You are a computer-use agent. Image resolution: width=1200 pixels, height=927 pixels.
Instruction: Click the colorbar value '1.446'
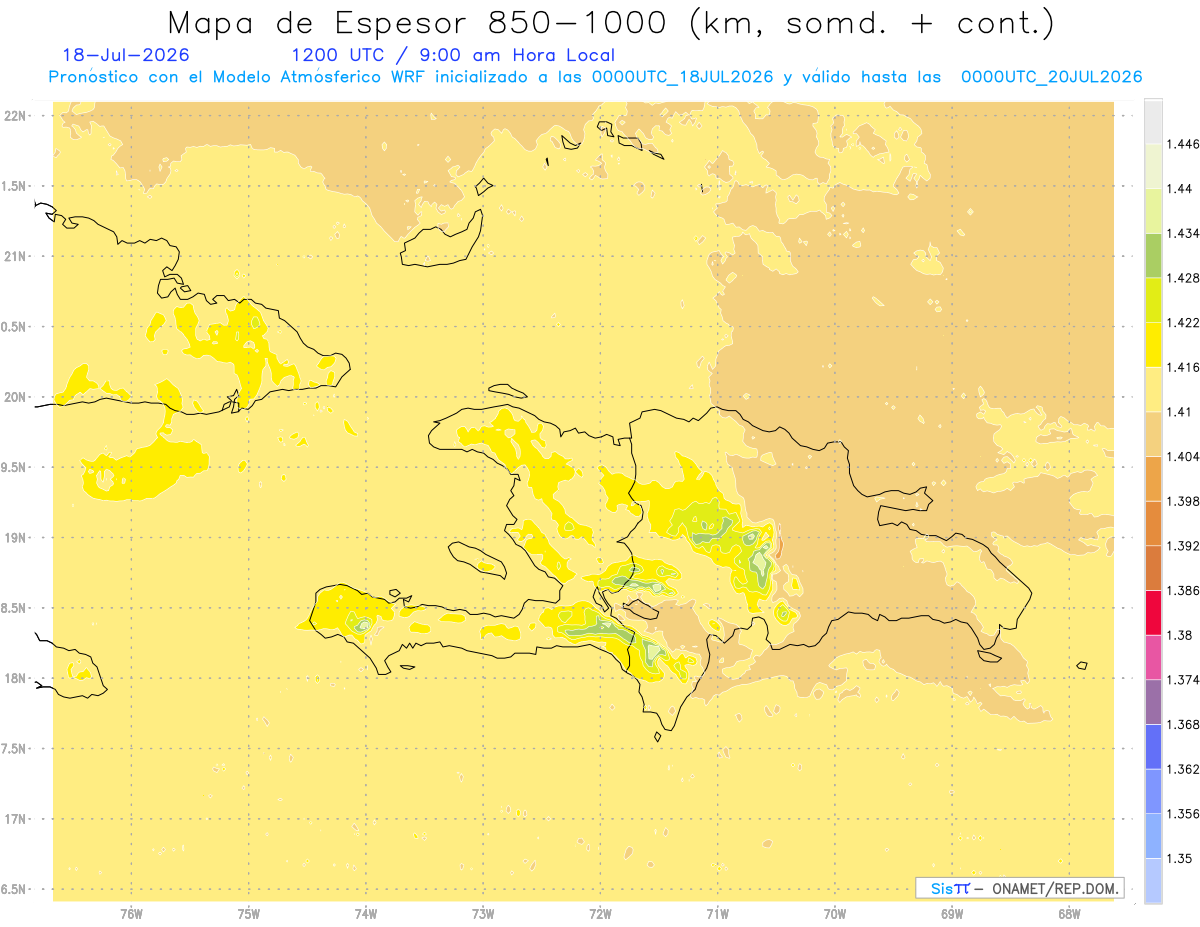(x=1182, y=144)
